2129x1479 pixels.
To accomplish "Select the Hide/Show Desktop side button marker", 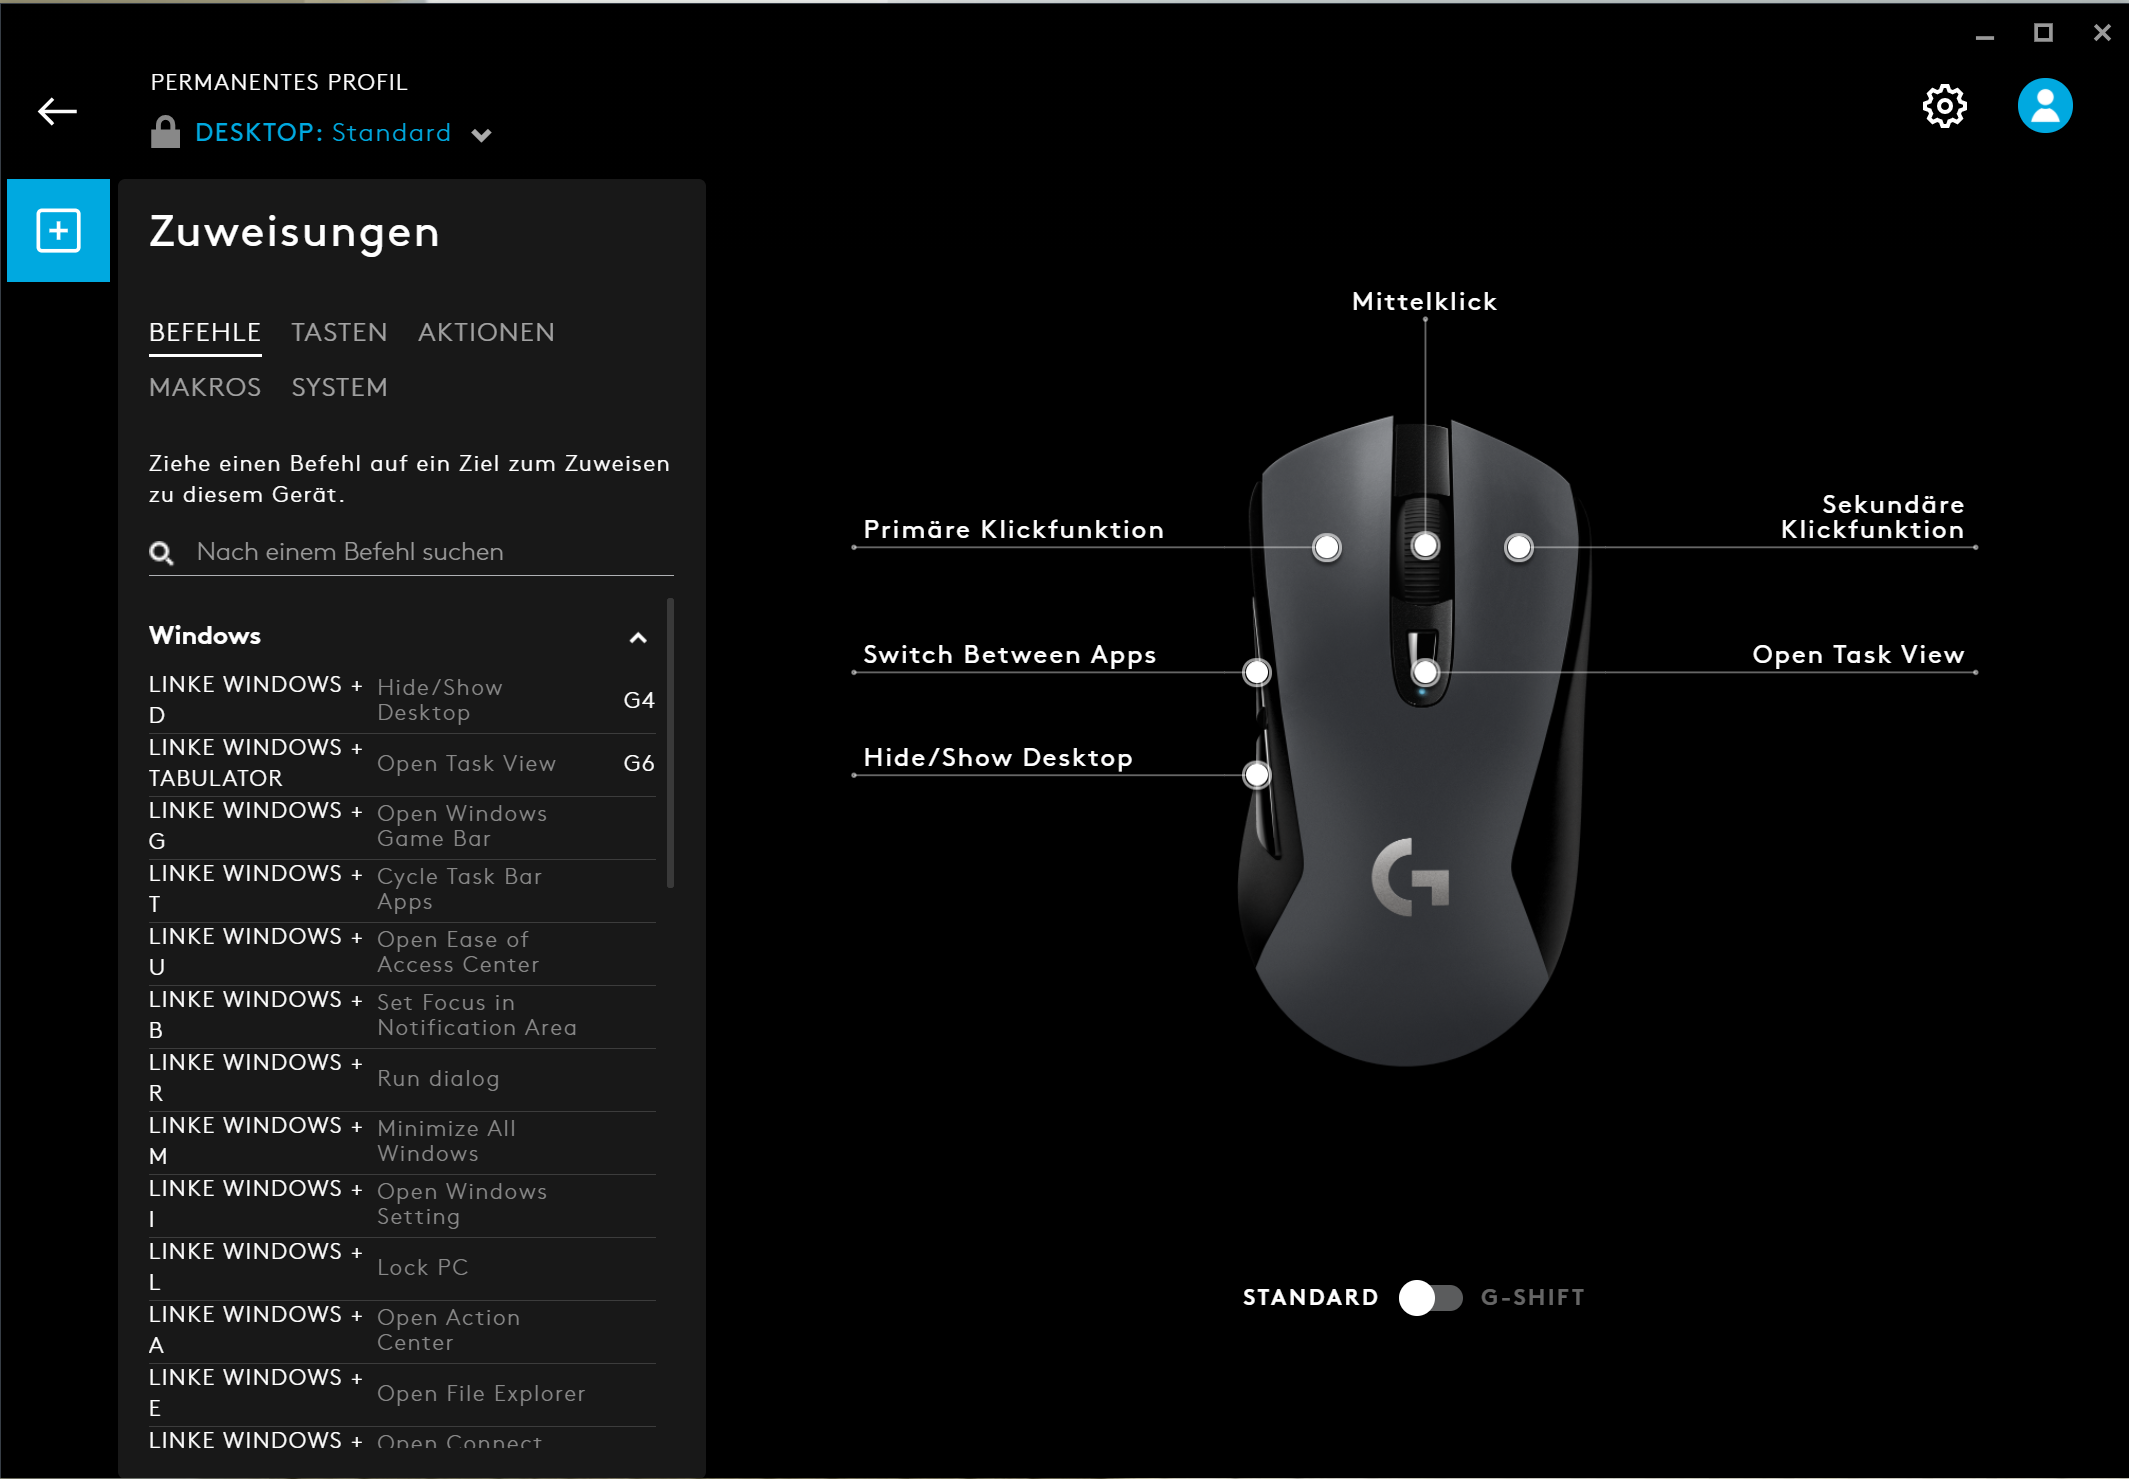I will coord(1257,775).
